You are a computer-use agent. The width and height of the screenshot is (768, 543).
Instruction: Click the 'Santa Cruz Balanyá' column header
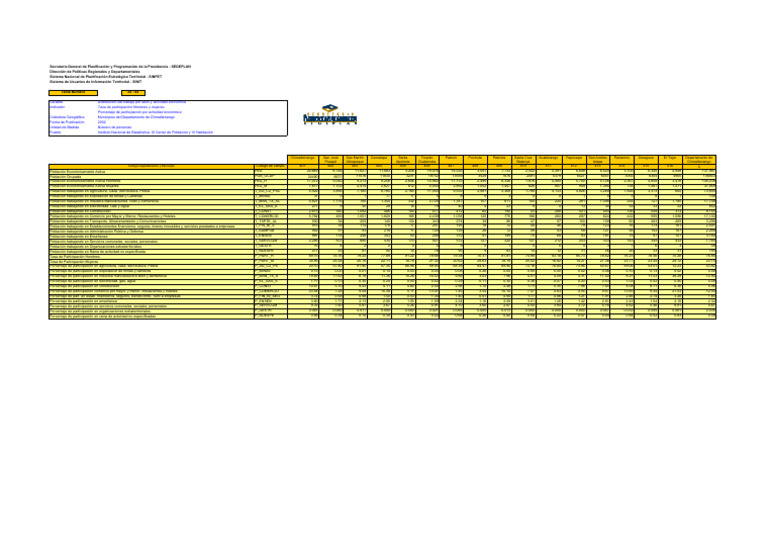524,160
